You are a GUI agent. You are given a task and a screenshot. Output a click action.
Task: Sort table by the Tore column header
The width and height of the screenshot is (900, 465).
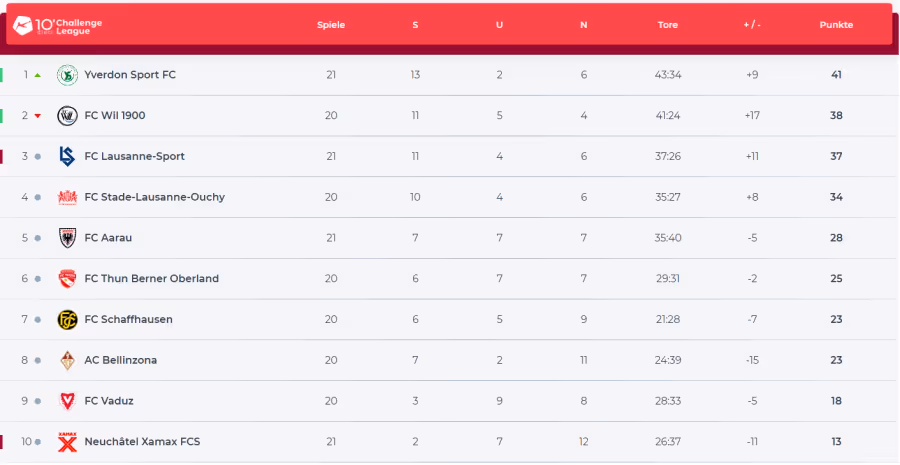[668, 25]
